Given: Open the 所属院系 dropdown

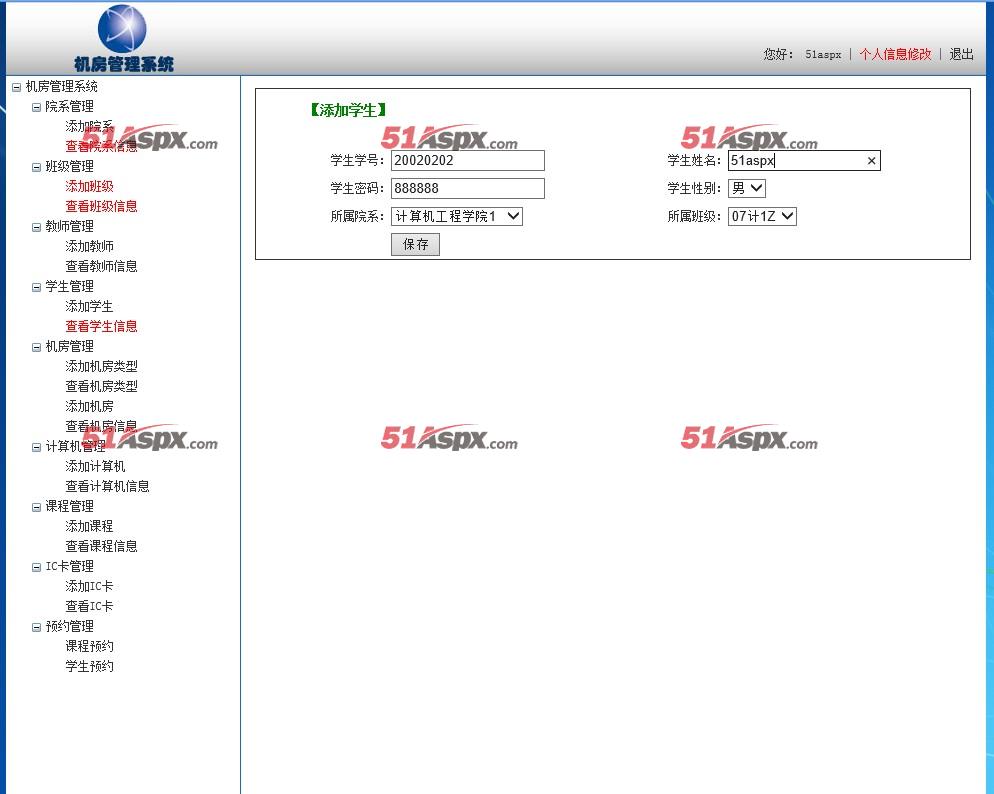Looking at the screenshot, I should 456,216.
